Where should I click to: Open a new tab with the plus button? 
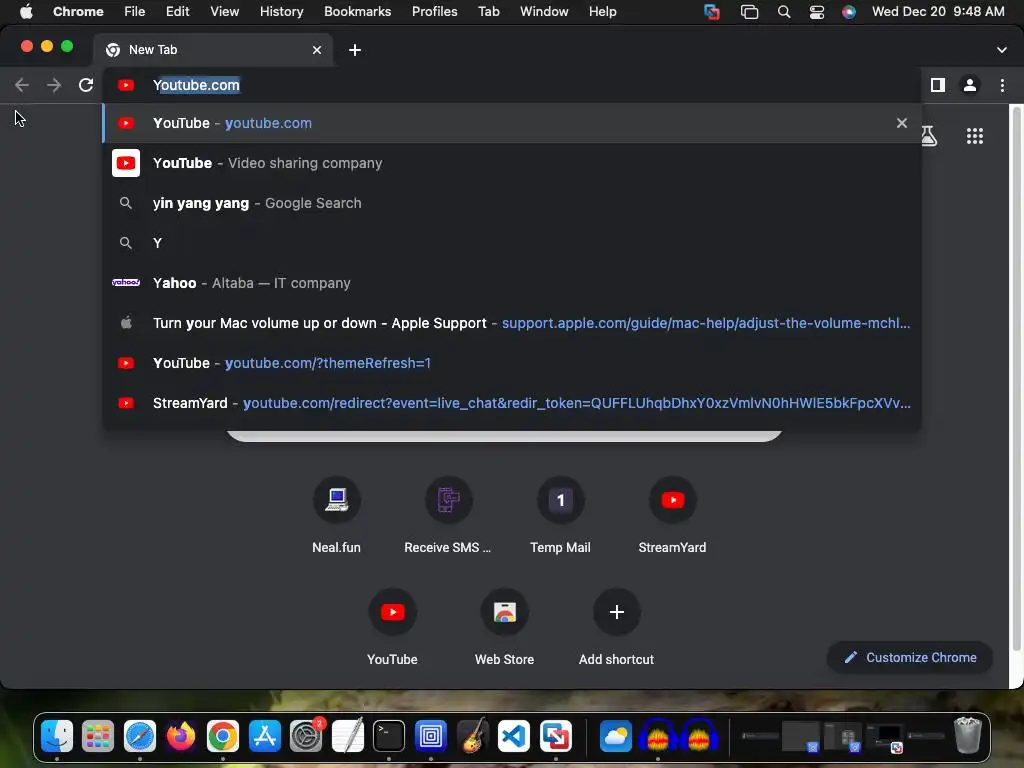[x=355, y=50]
